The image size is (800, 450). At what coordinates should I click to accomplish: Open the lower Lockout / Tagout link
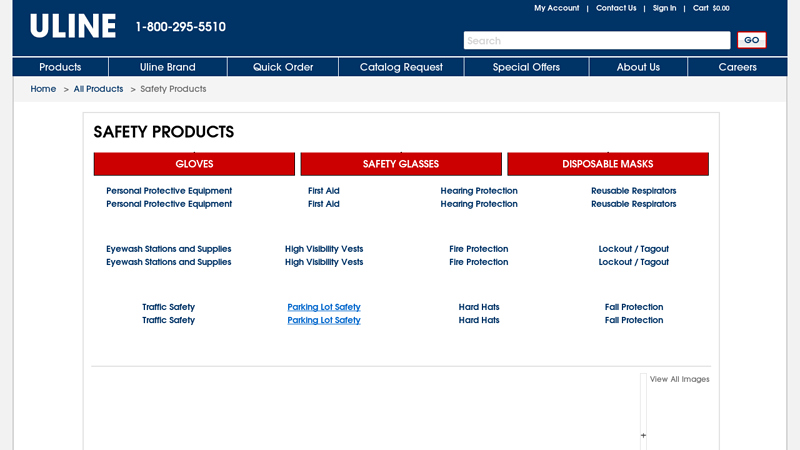coord(634,262)
